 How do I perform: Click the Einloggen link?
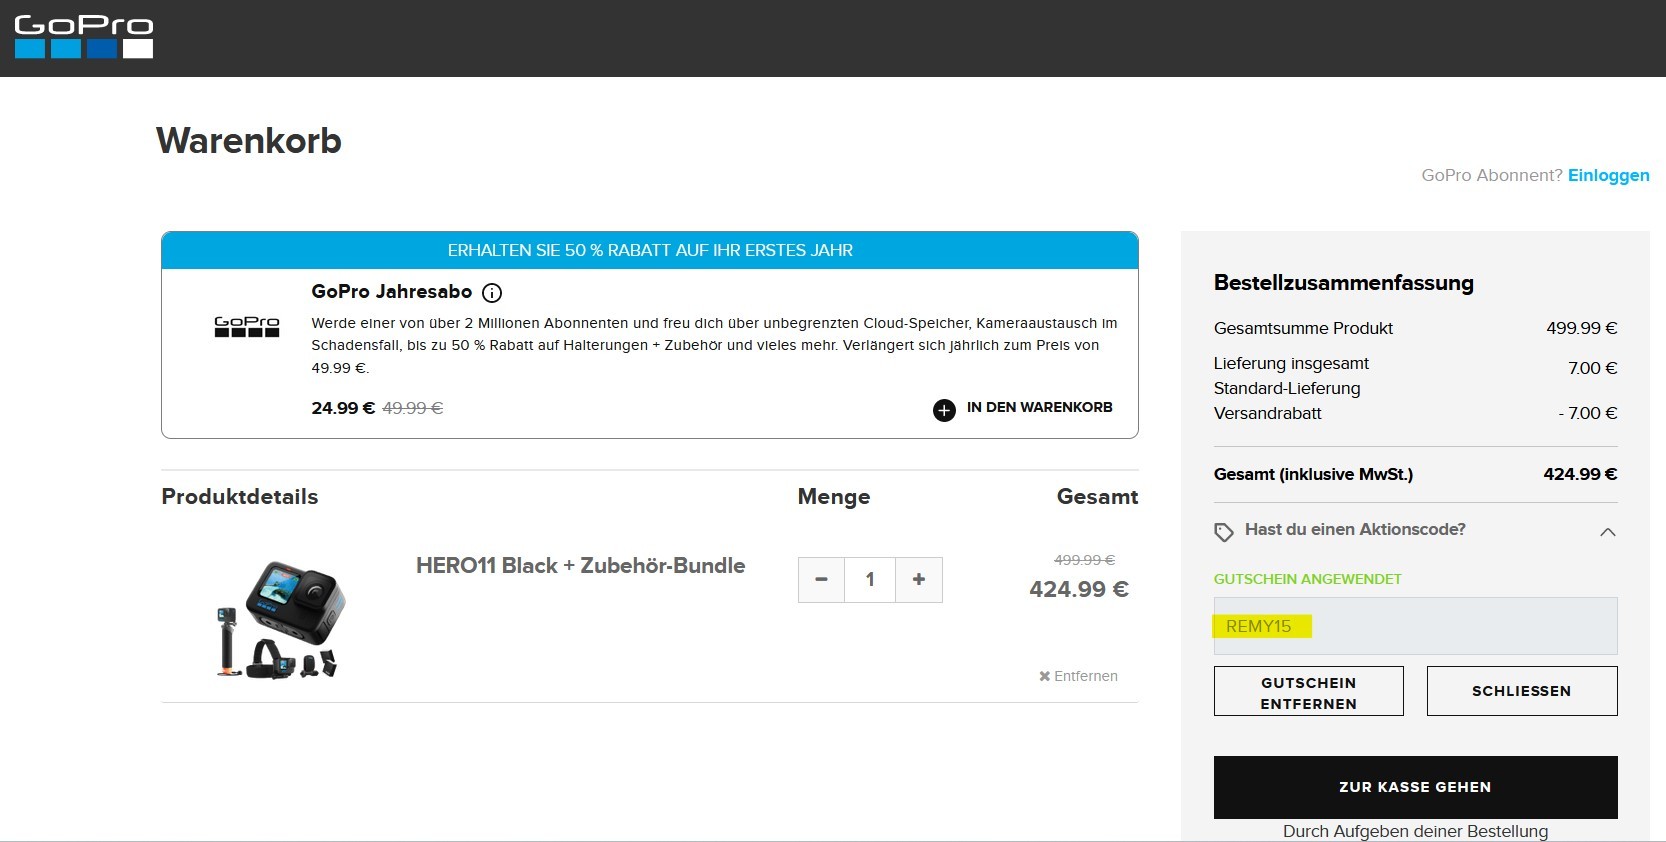[x=1608, y=175]
